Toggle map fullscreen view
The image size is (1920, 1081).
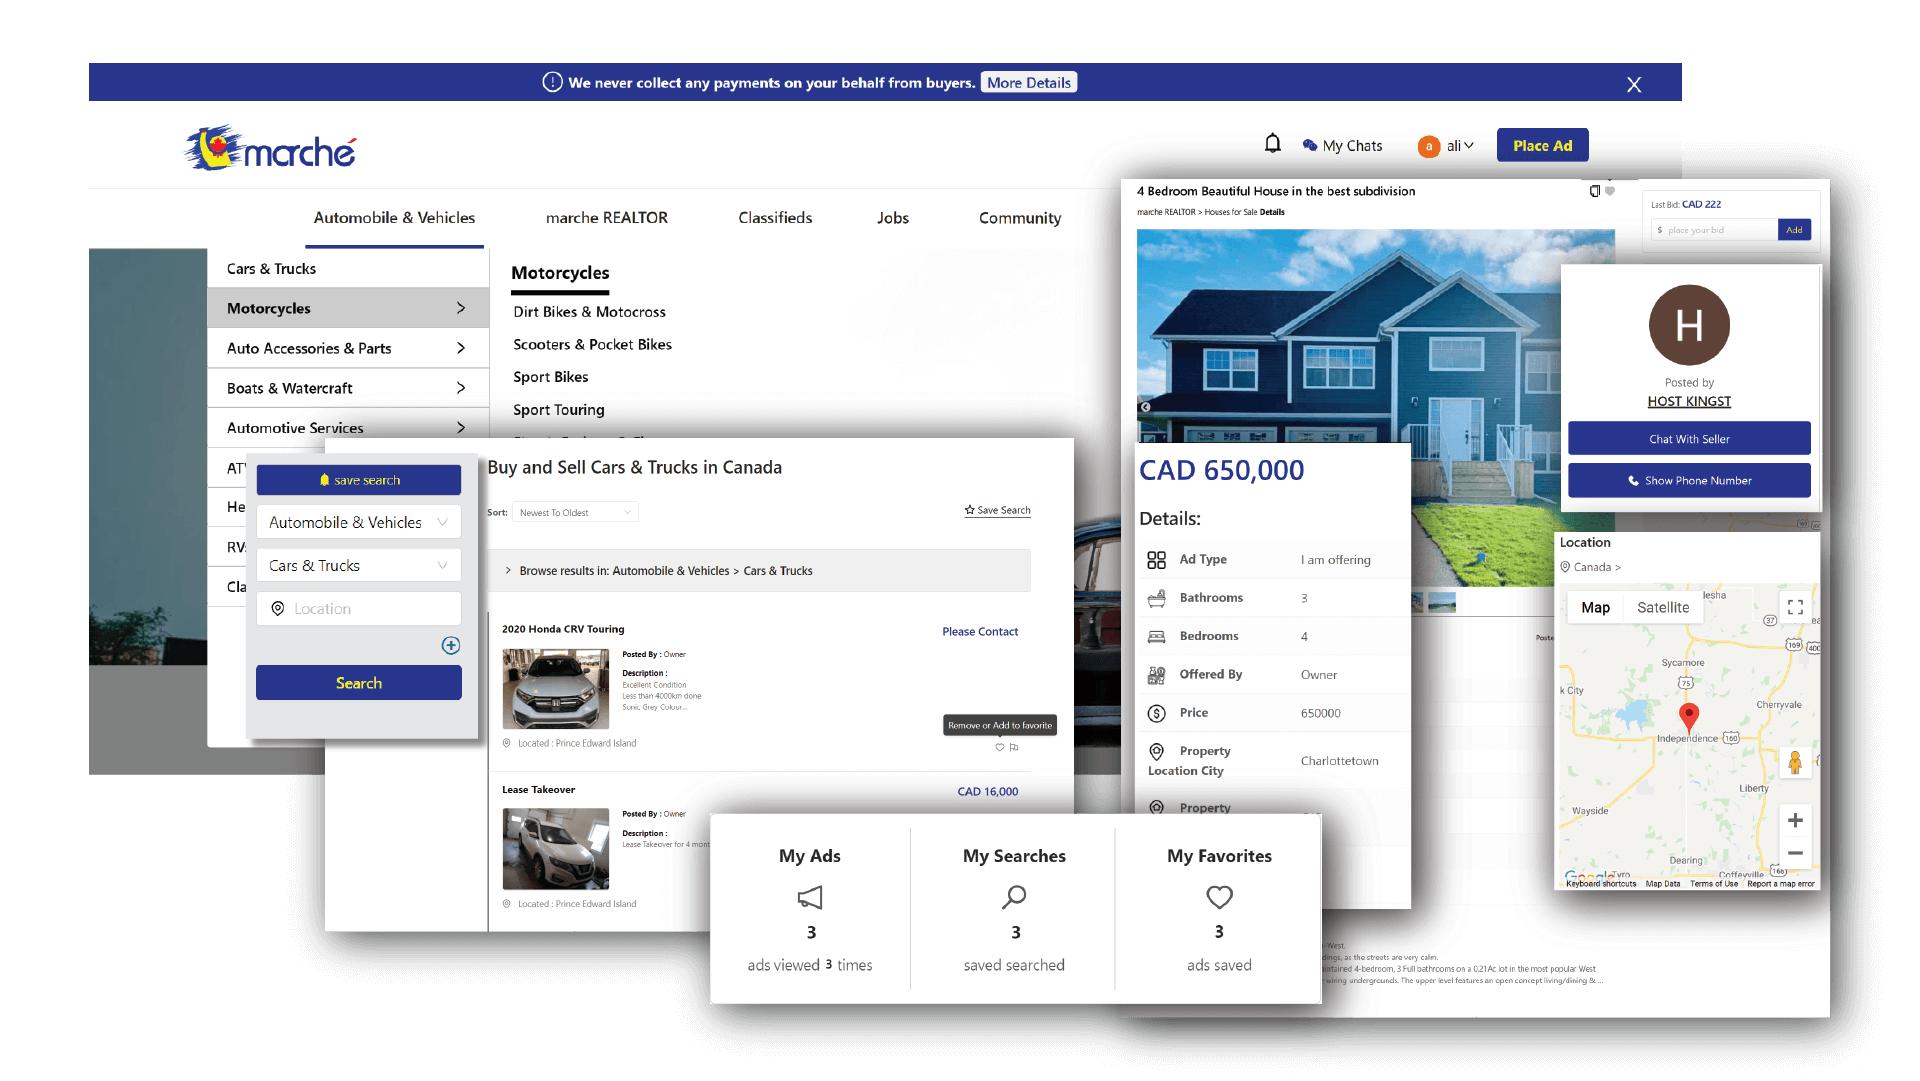tap(1795, 607)
